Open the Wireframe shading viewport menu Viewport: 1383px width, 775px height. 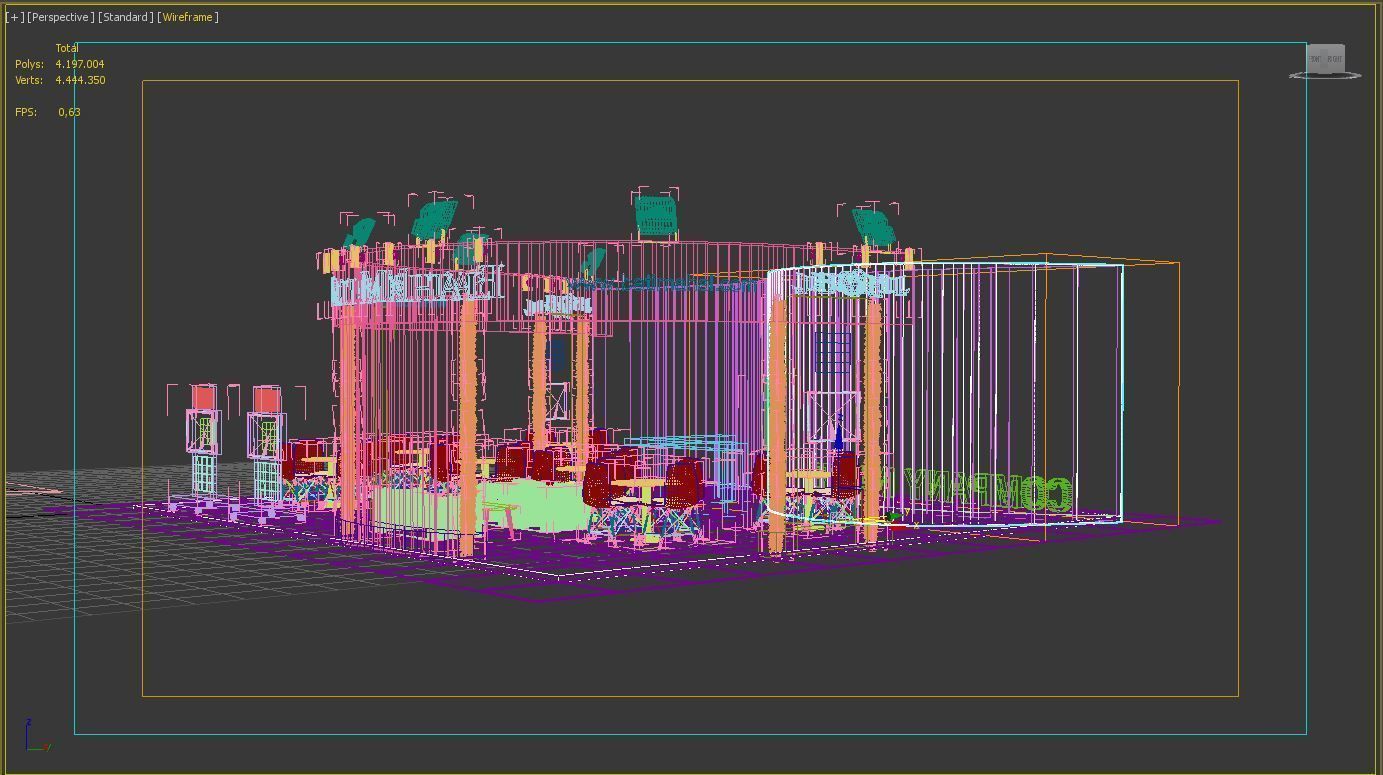click(188, 17)
